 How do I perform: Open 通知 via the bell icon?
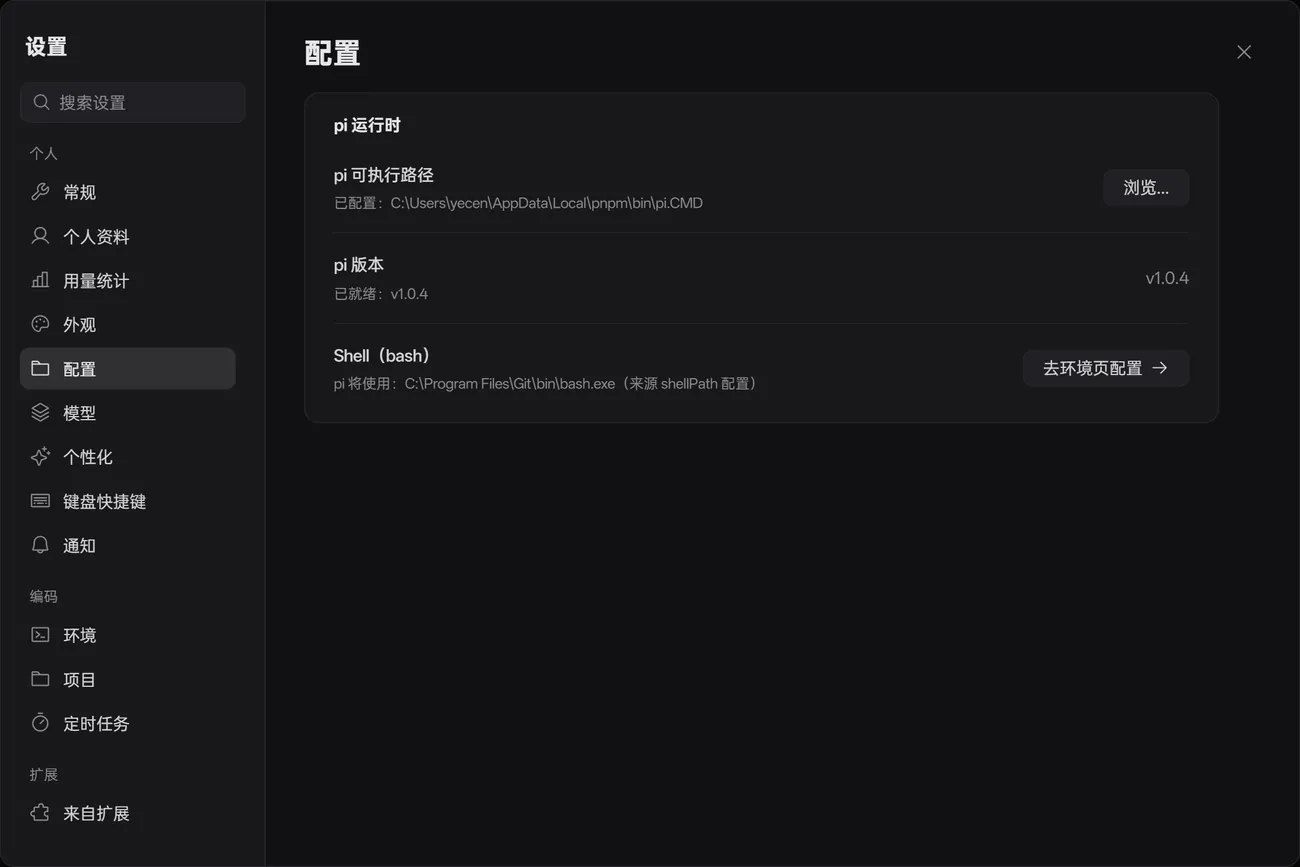click(40, 545)
